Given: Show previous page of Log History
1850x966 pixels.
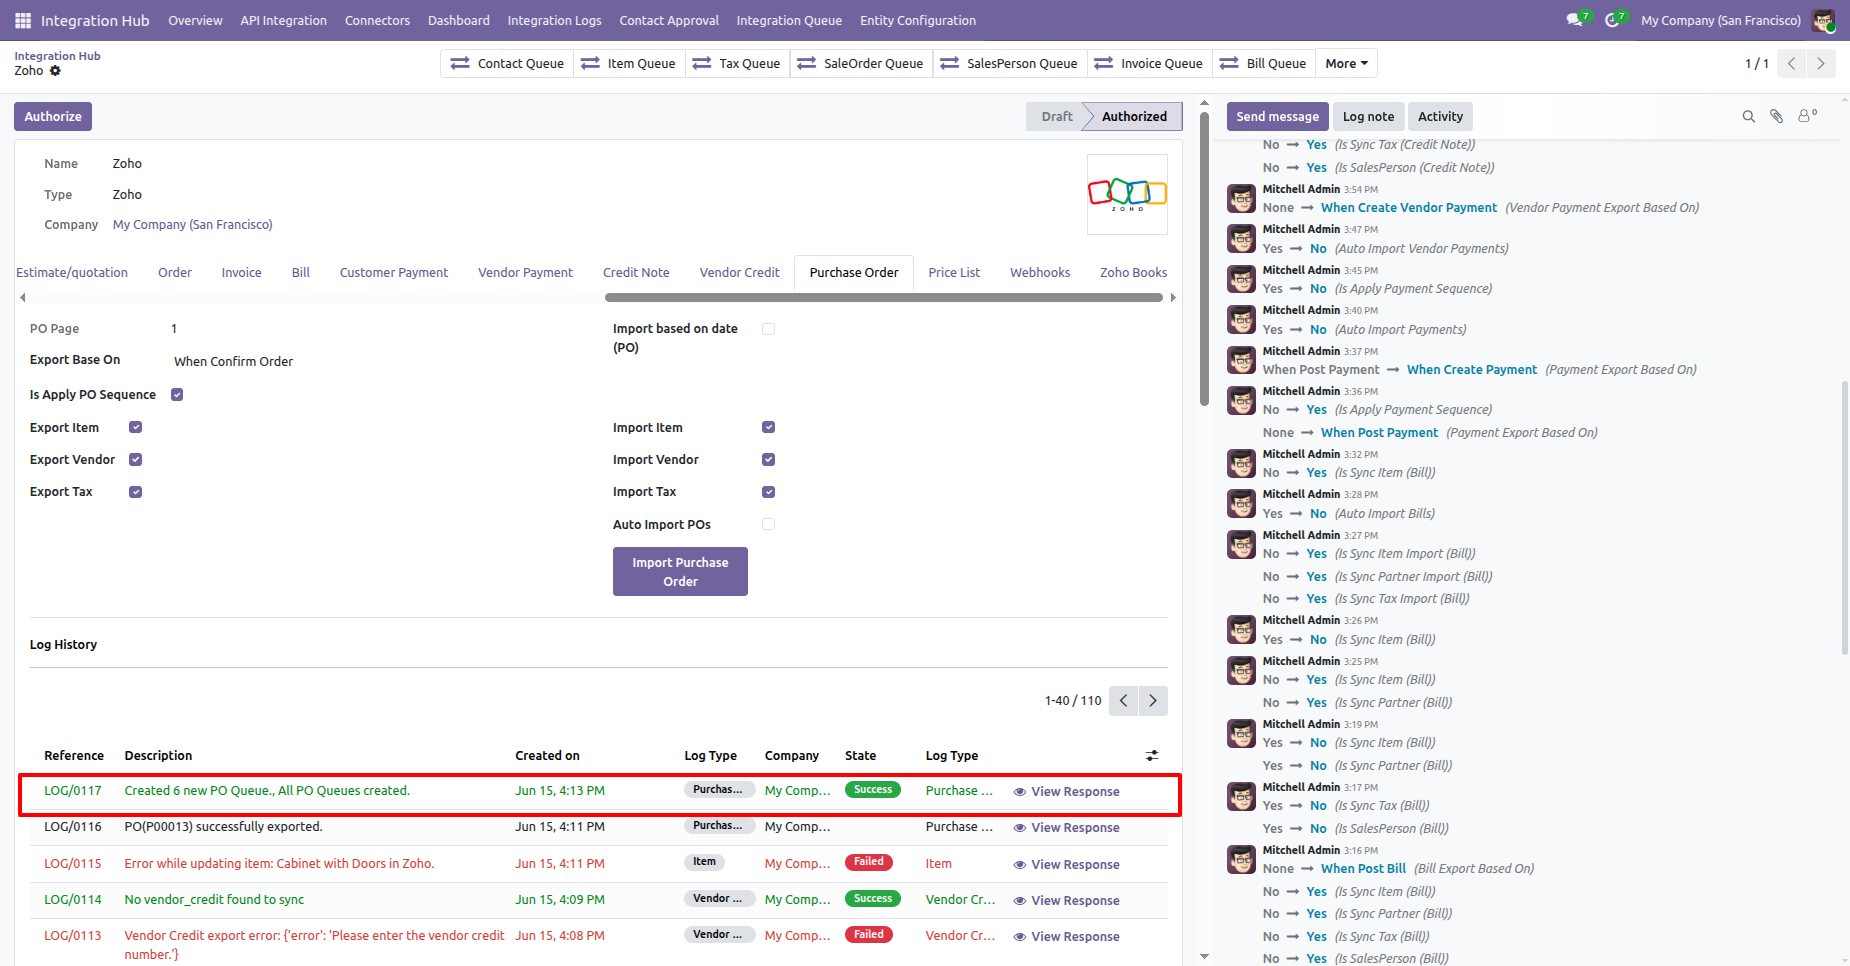Looking at the screenshot, I should pos(1124,701).
